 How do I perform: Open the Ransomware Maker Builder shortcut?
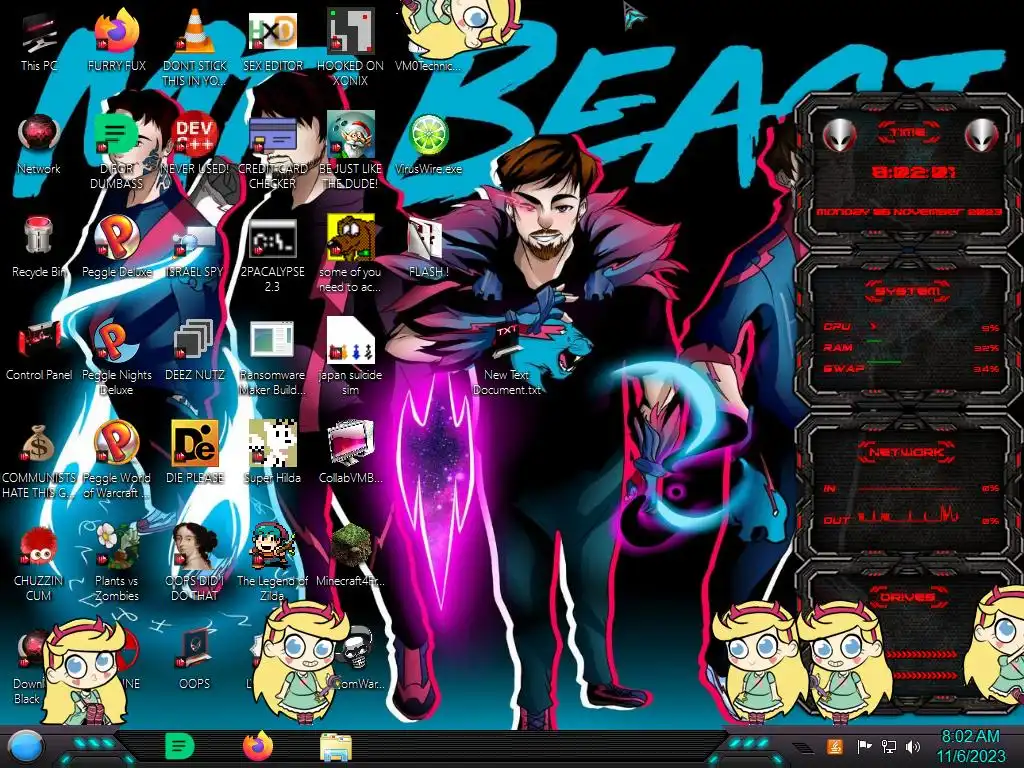tap(272, 358)
